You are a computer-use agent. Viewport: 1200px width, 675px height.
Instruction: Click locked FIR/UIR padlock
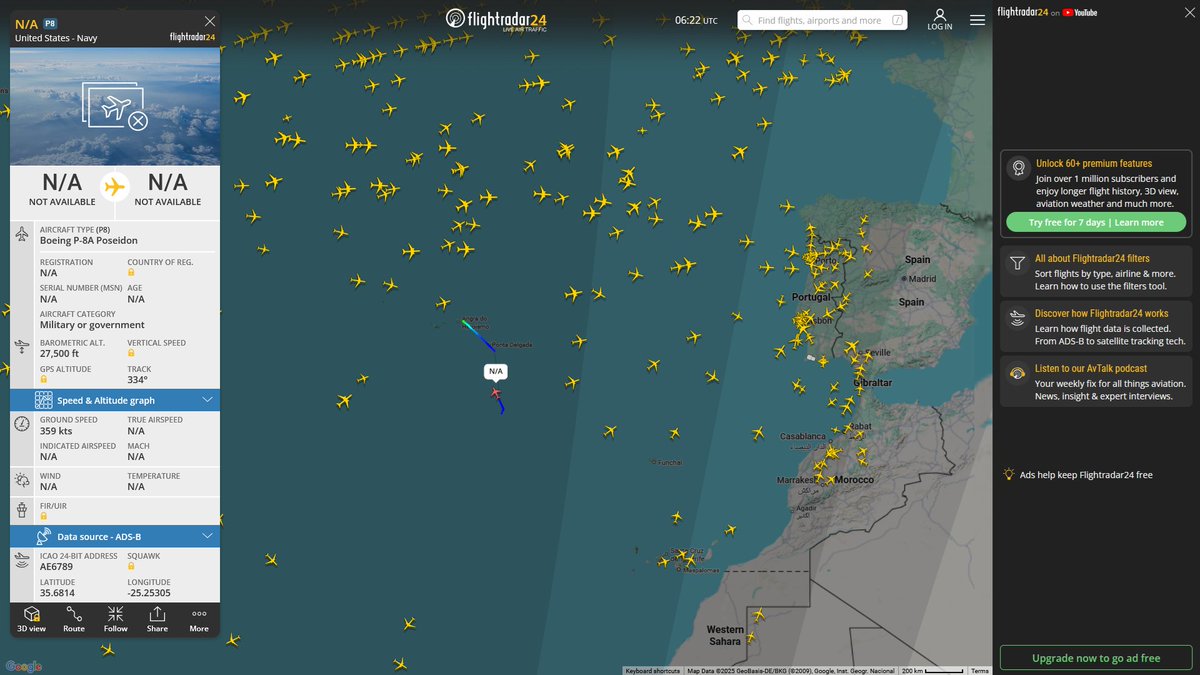click(x=44, y=517)
